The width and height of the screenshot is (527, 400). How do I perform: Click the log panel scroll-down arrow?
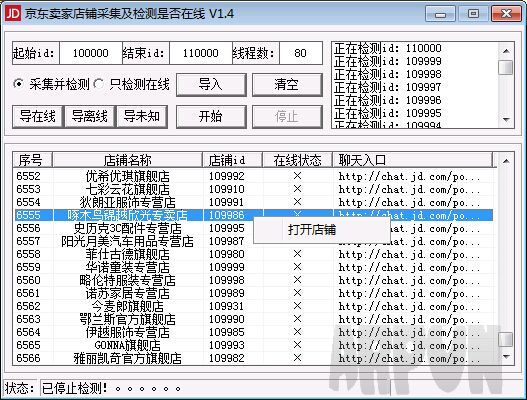(506, 120)
